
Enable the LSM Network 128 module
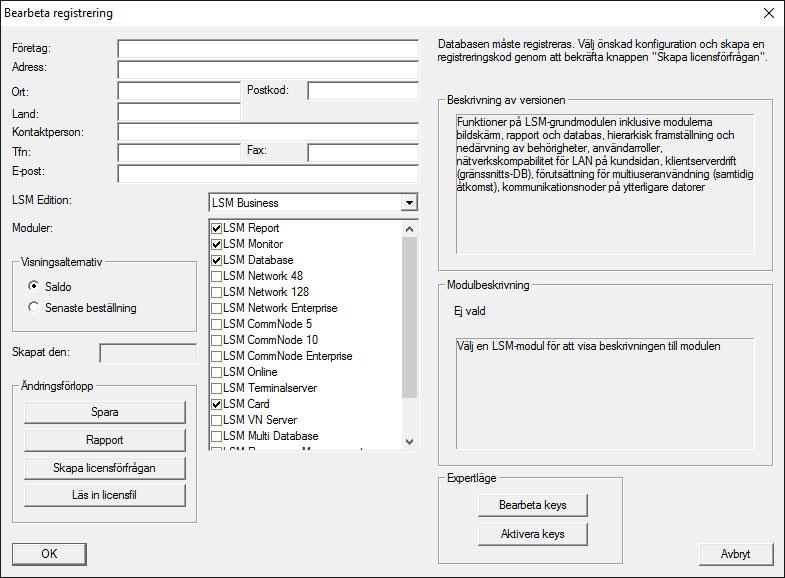(x=216, y=292)
